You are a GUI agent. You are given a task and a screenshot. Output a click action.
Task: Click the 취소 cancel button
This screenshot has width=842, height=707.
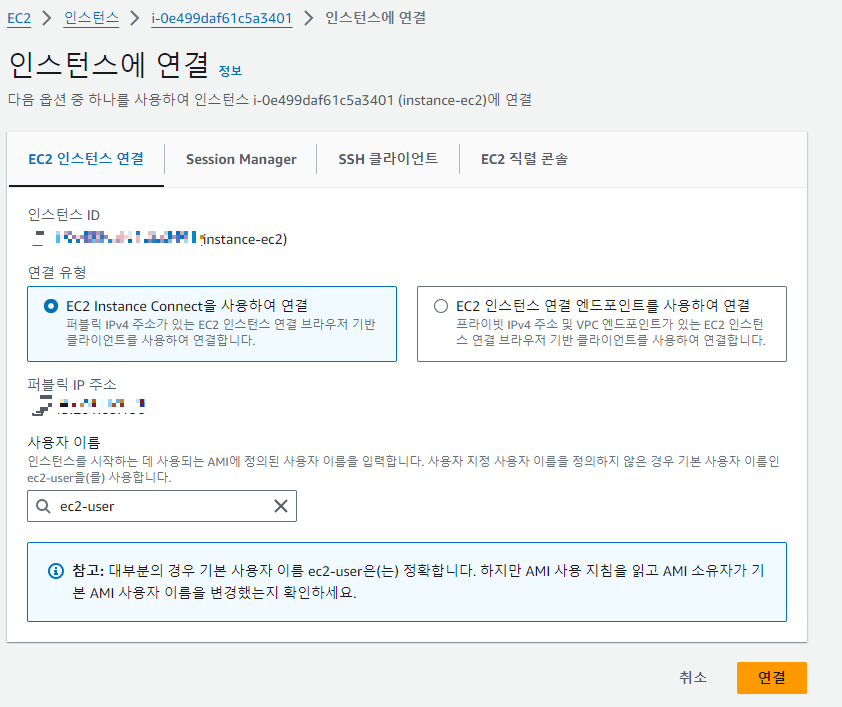(693, 677)
